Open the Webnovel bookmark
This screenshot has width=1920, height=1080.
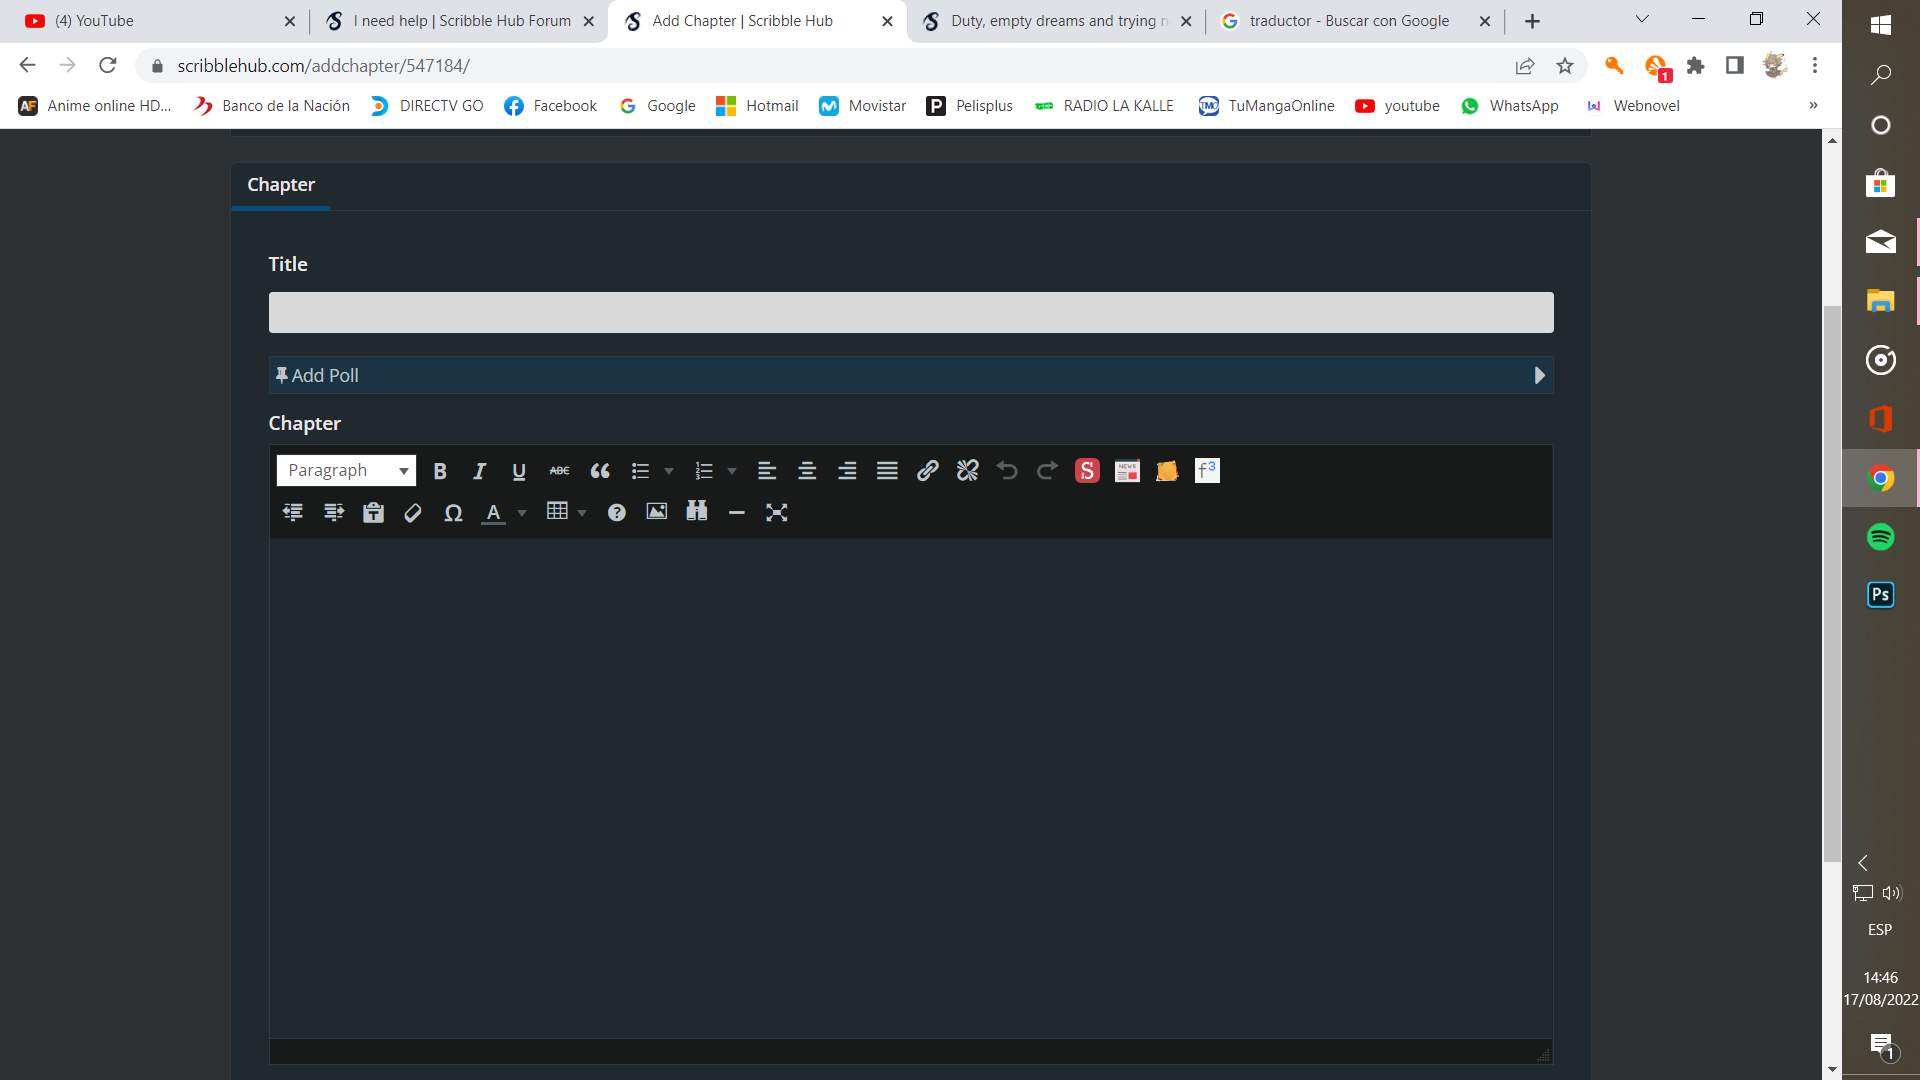(1643, 105)
